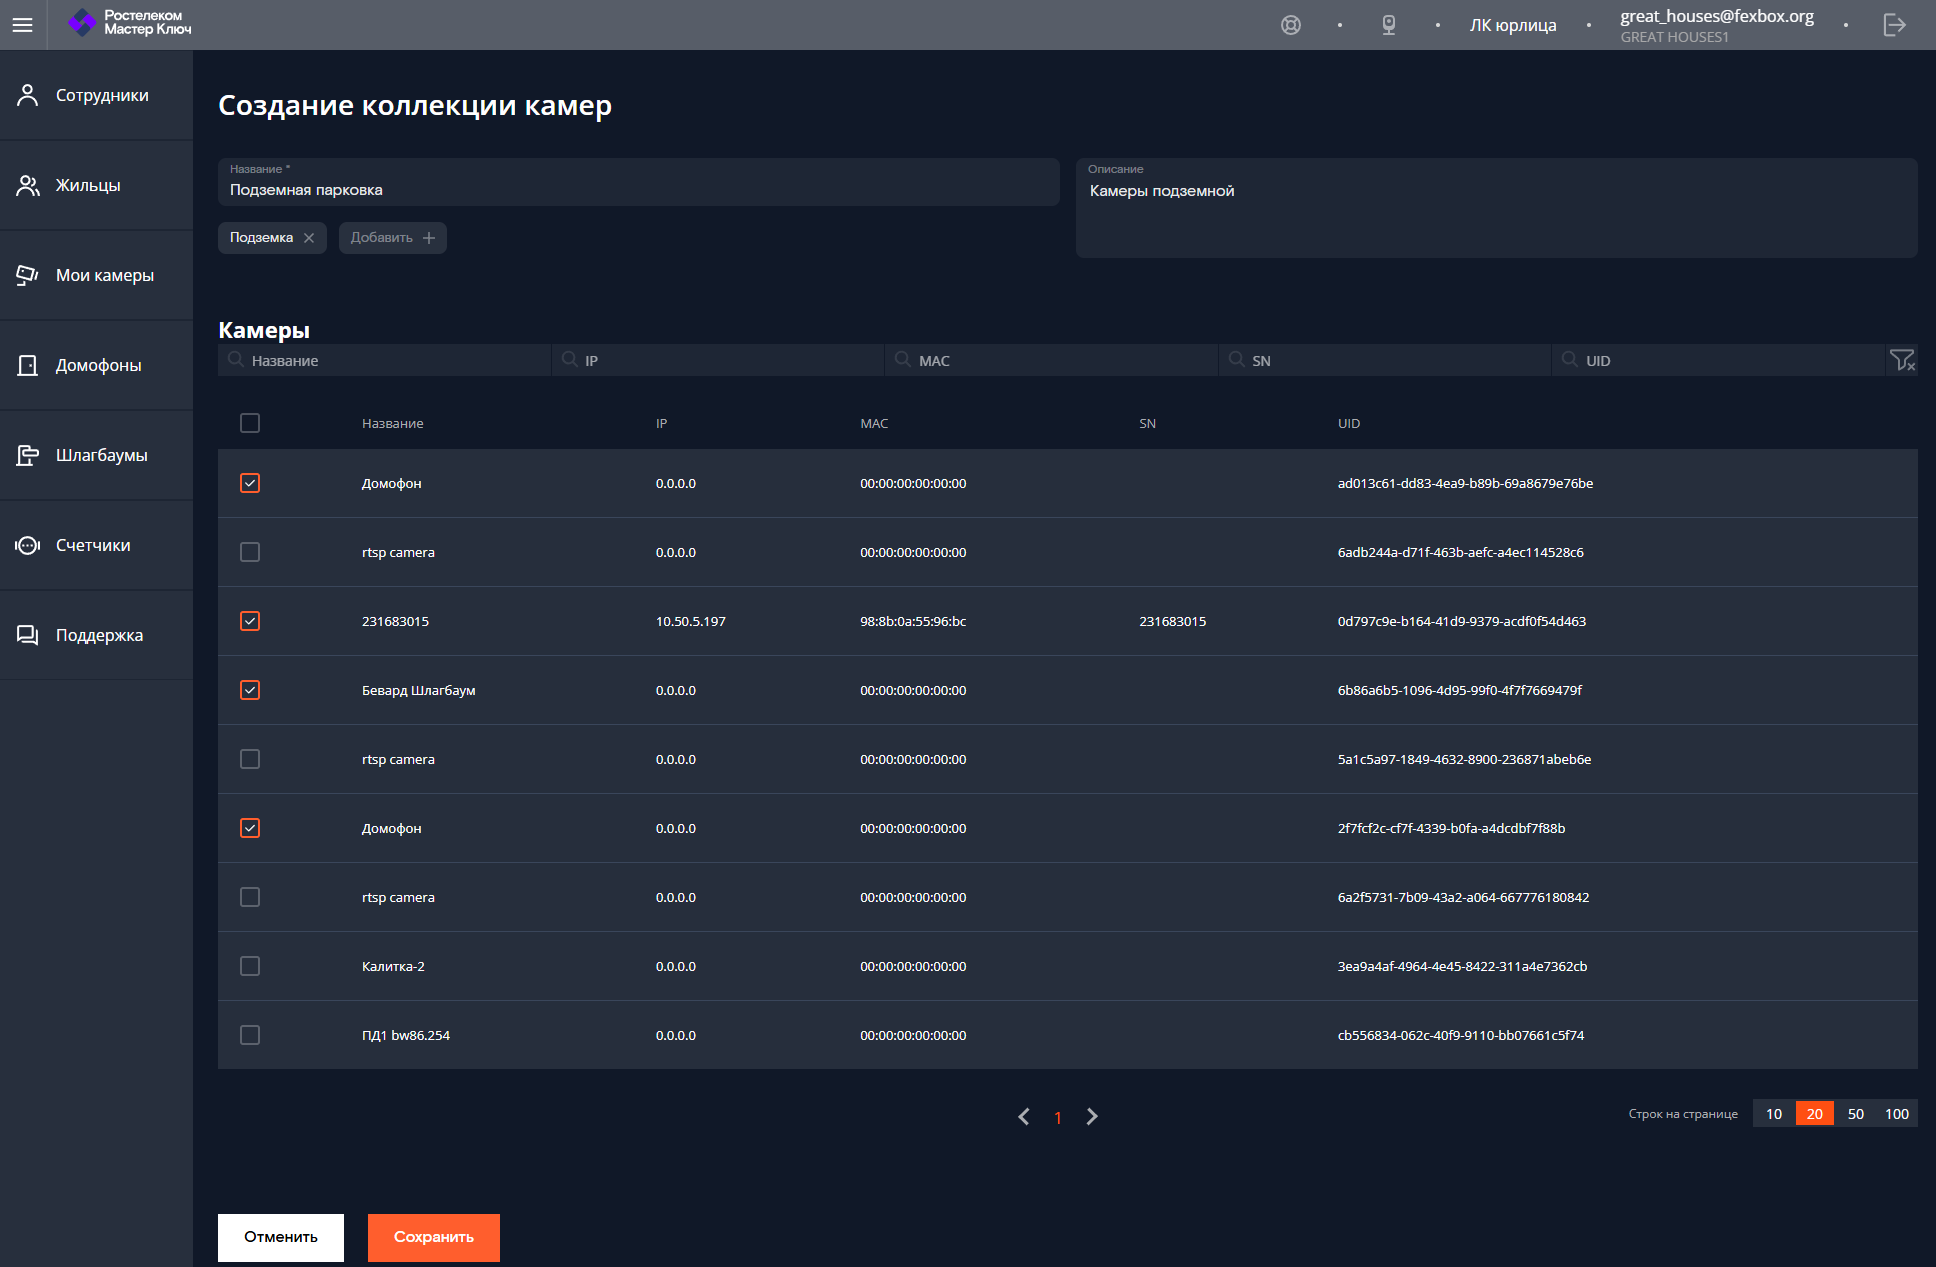Viewport: 1936px width, 1267px height.
Task: Toggle the select-all cameras checkbox
Action: [x=250, y=423]
